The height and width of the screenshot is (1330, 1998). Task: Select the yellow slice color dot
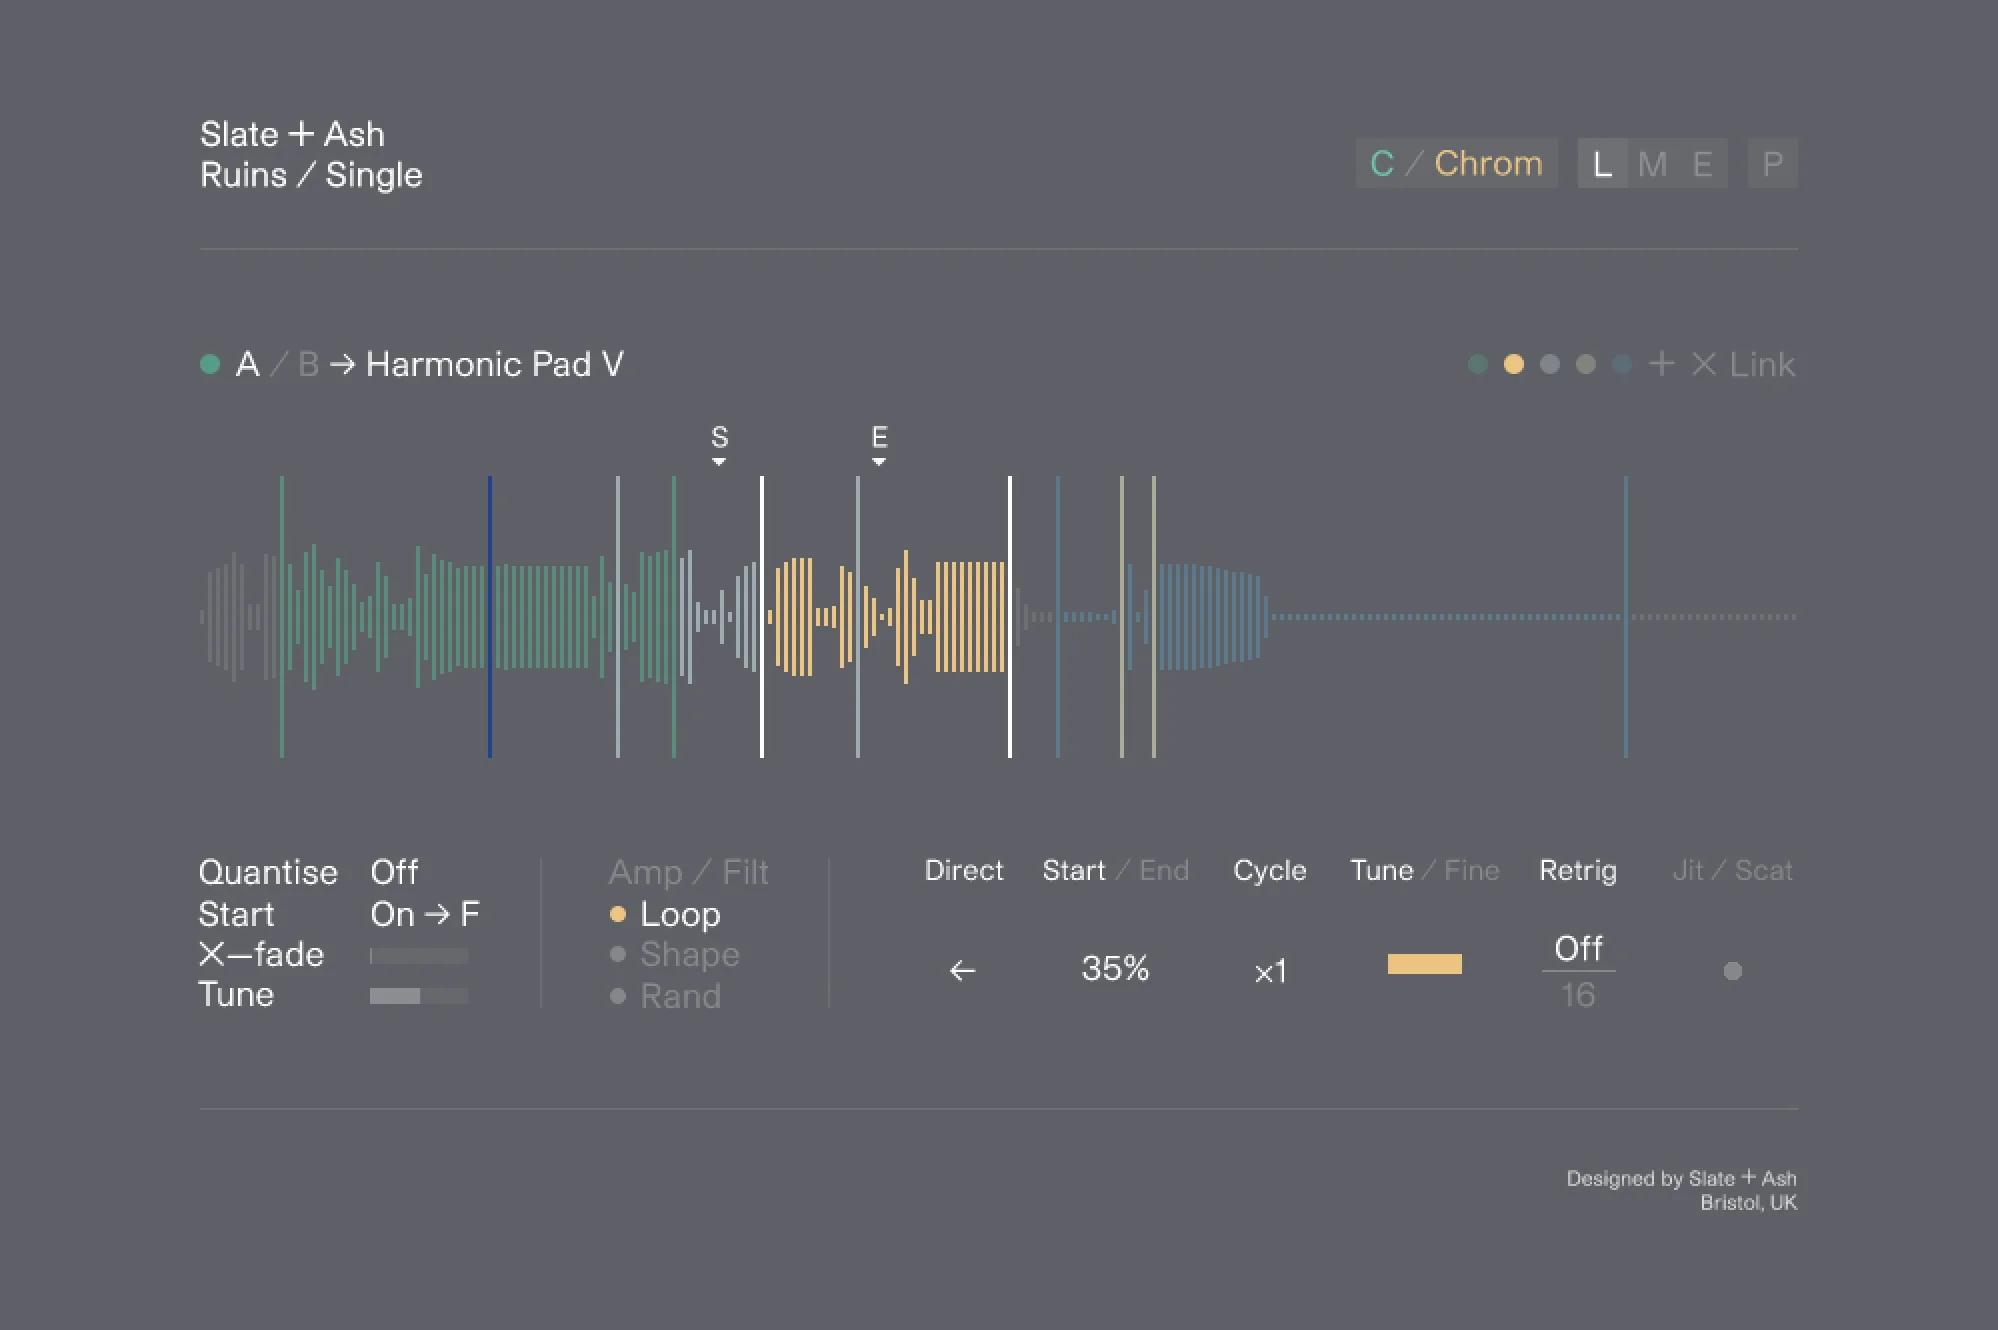(x=1514, y=364)
